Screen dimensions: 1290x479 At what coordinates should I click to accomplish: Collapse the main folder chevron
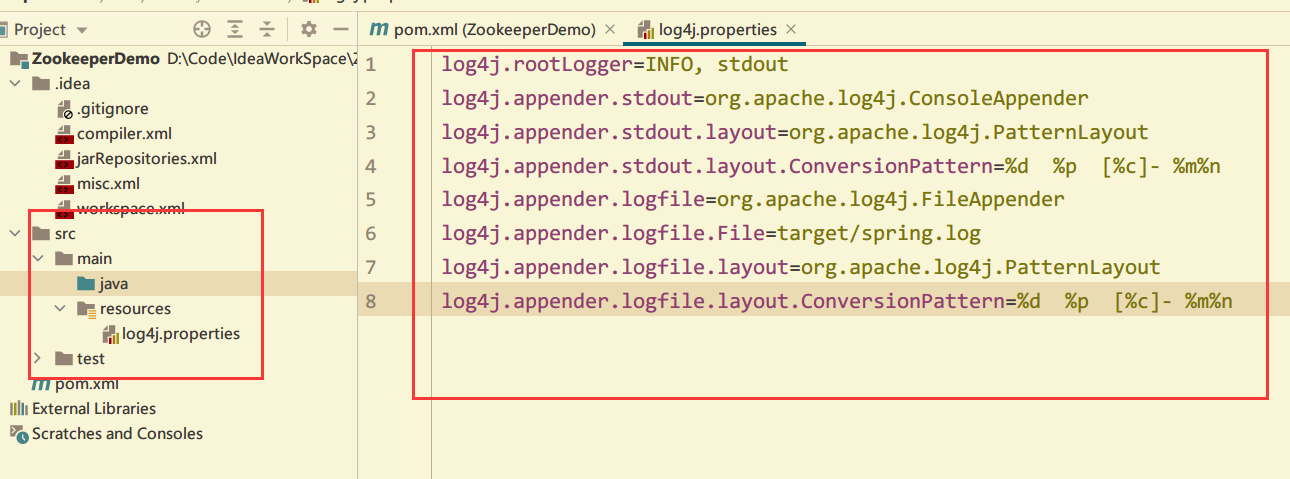tap(39, 259)
